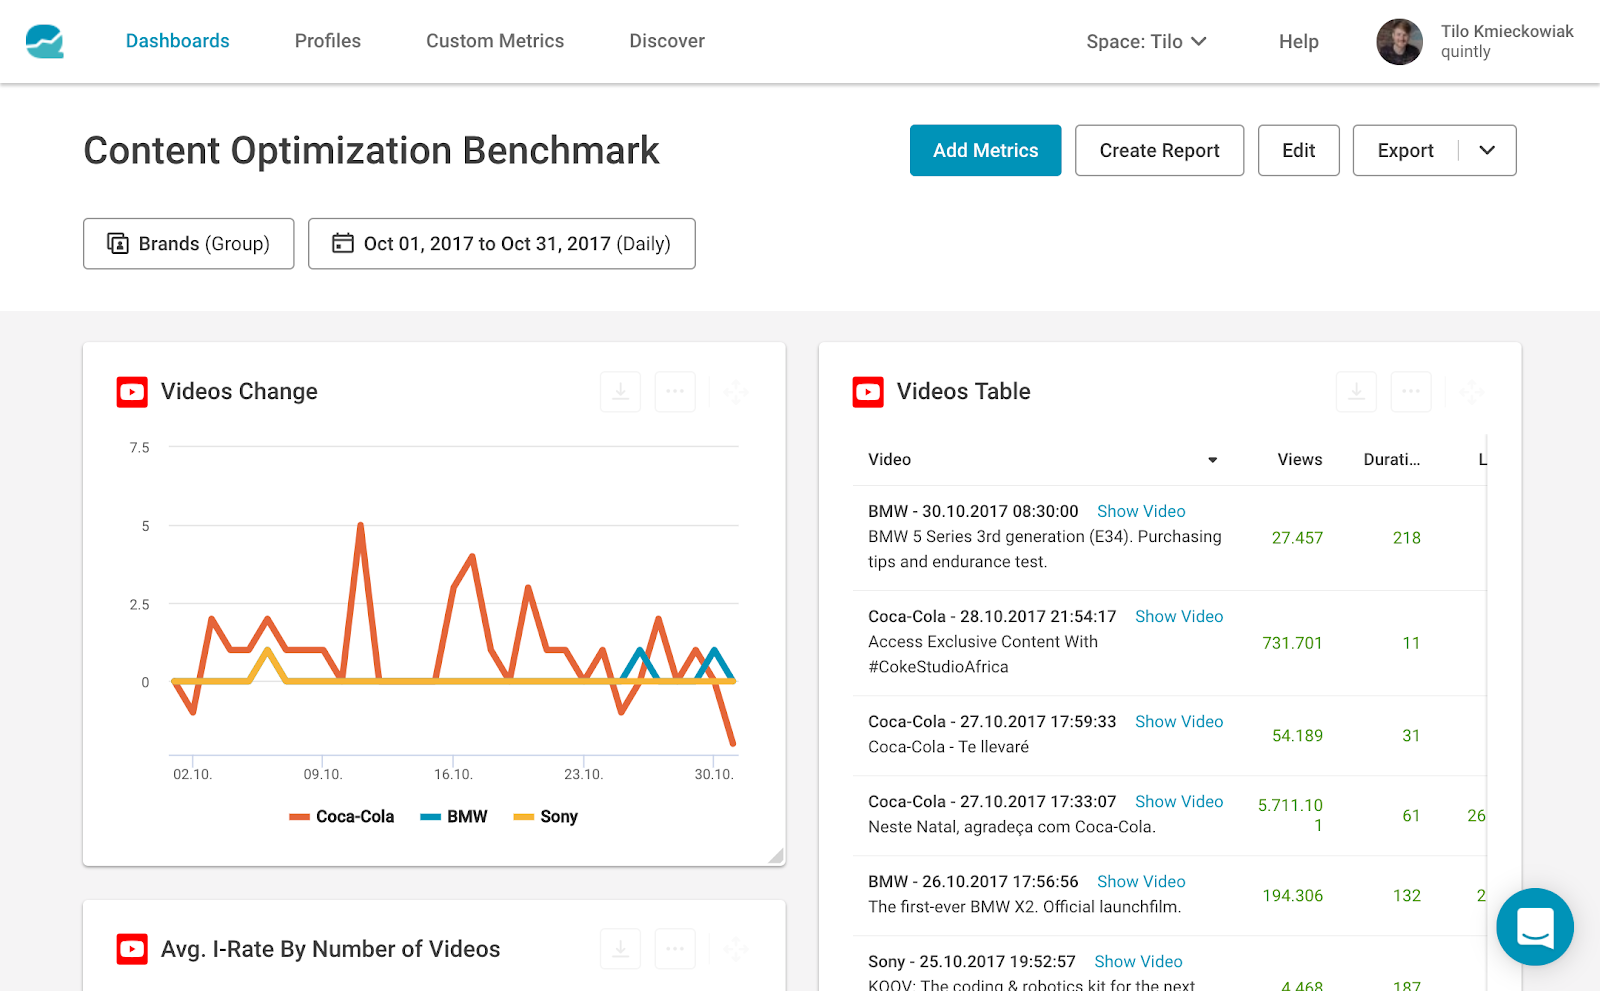Download the Videos Change chart

(x=620, y=392)
